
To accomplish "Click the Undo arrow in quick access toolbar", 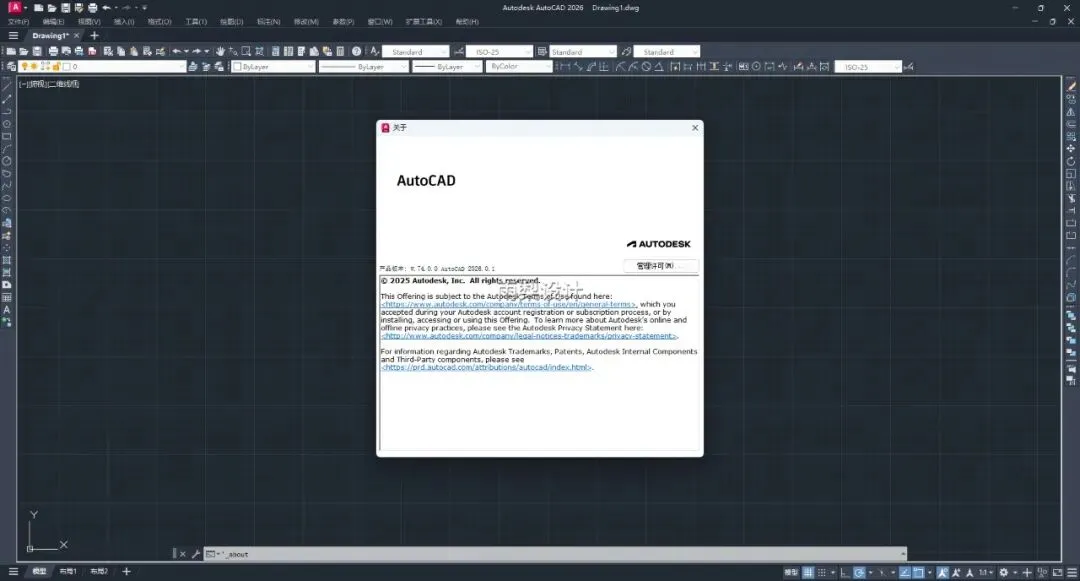I will click(106, 8).
